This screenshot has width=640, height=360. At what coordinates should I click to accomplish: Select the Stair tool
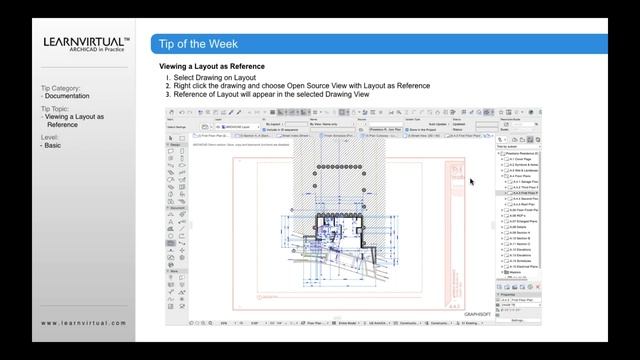click(x=171, y=172)
